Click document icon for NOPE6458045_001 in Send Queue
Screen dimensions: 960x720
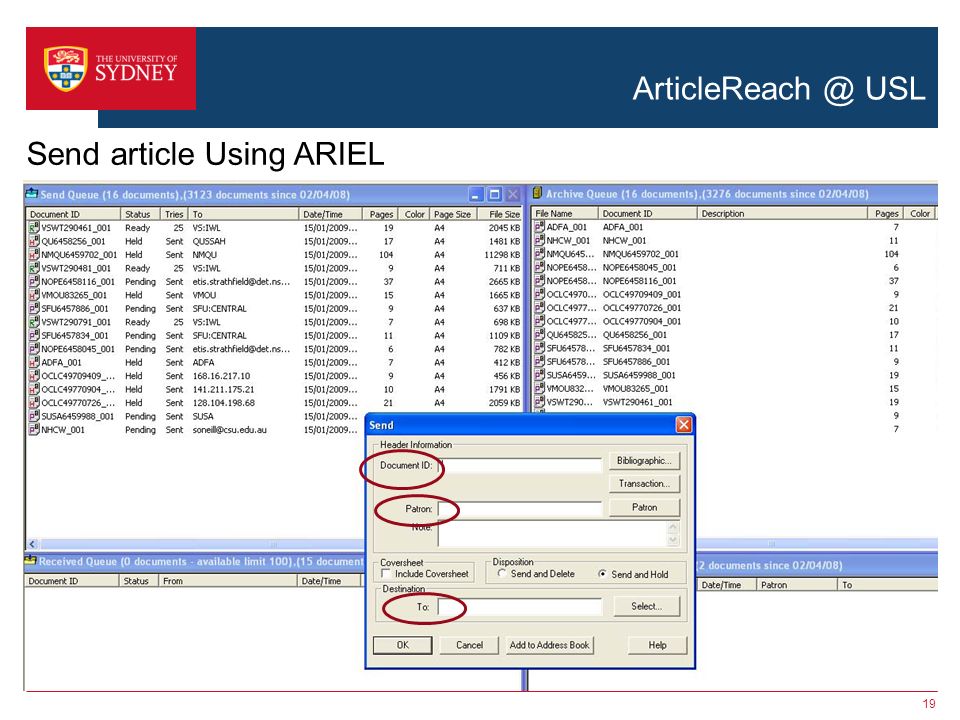click(34, 348)
